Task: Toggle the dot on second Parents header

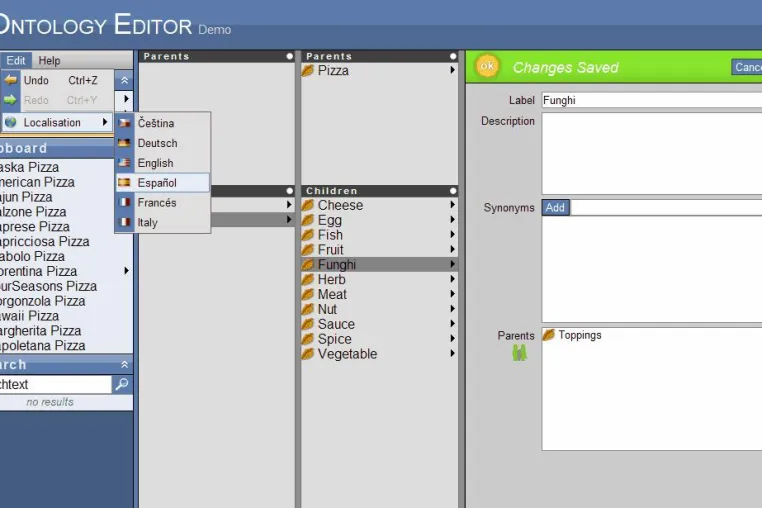Action: (453, 56)
